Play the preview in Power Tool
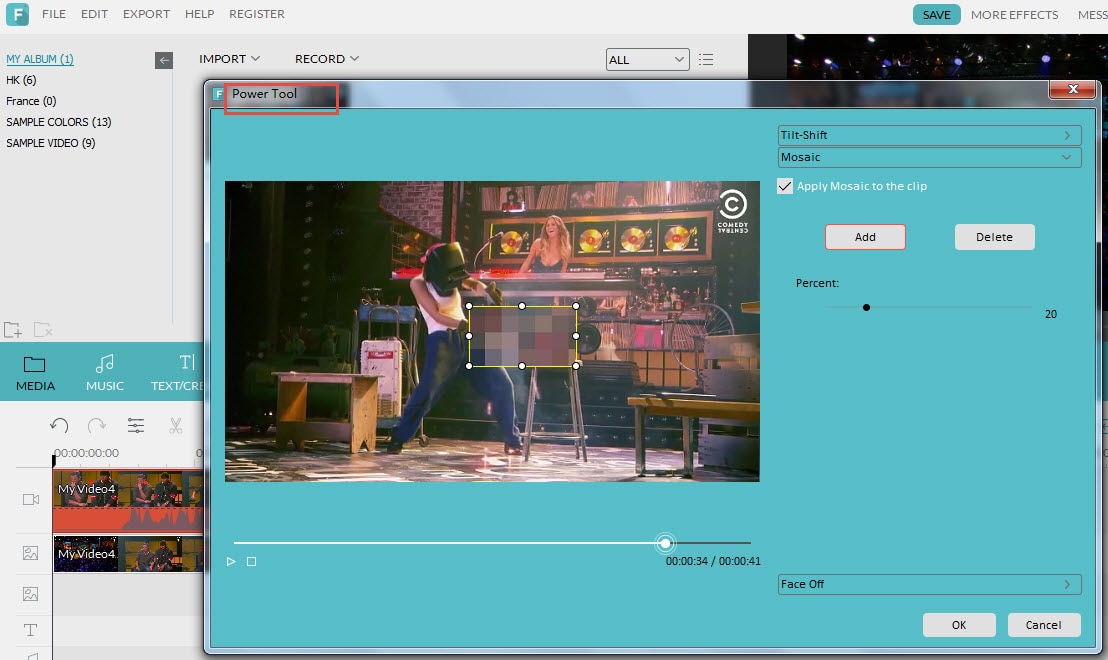The height and width of the screenshot is (660, 1108). (x=231, y=562)
